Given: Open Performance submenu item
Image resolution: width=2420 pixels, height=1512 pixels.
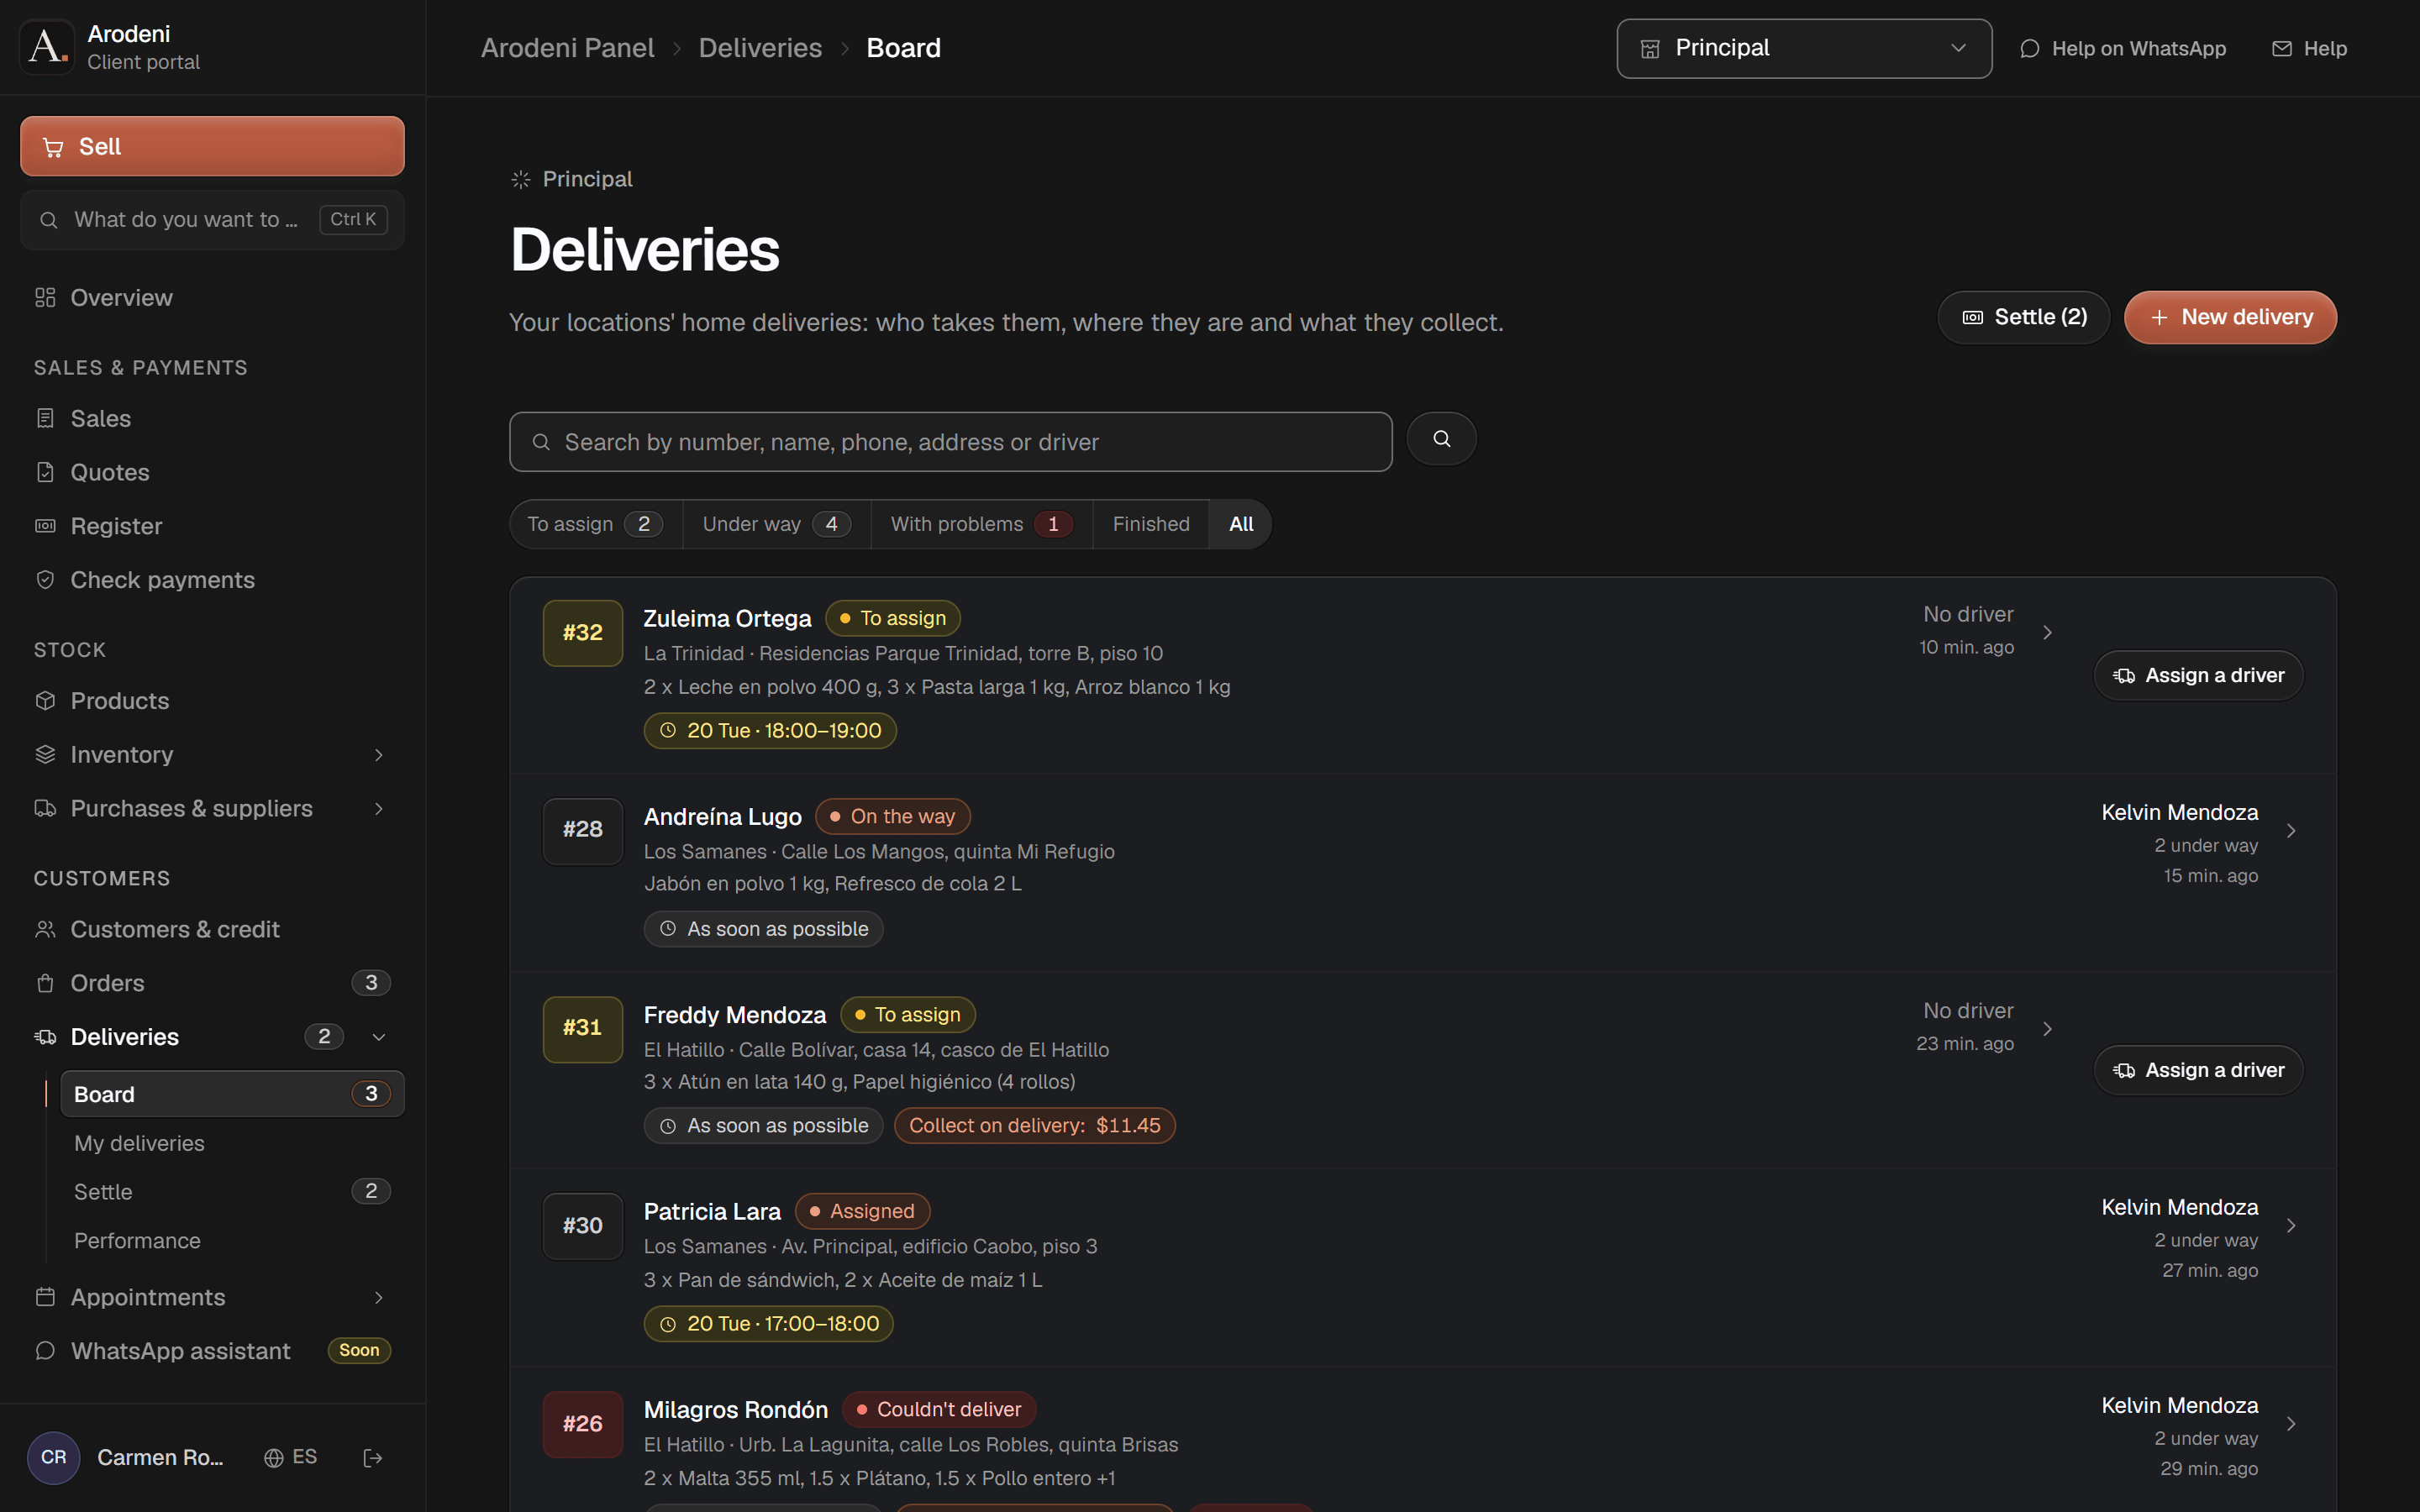Looking at the screenshot, I should (232, 1241).
